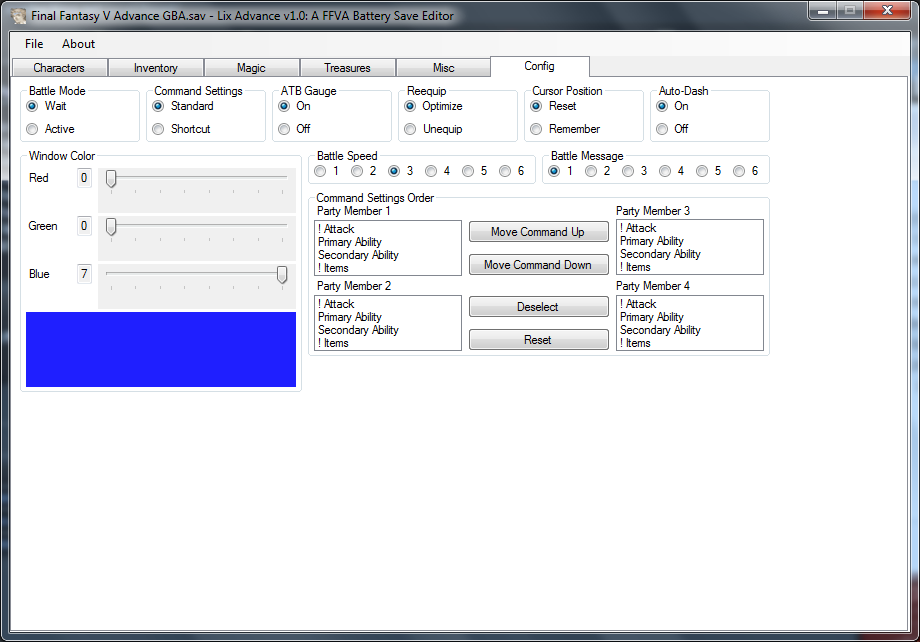This screenshot has height=642, width=920.
Task: Select Secondary Ability for Party Member 4
Action: [690, 330]
